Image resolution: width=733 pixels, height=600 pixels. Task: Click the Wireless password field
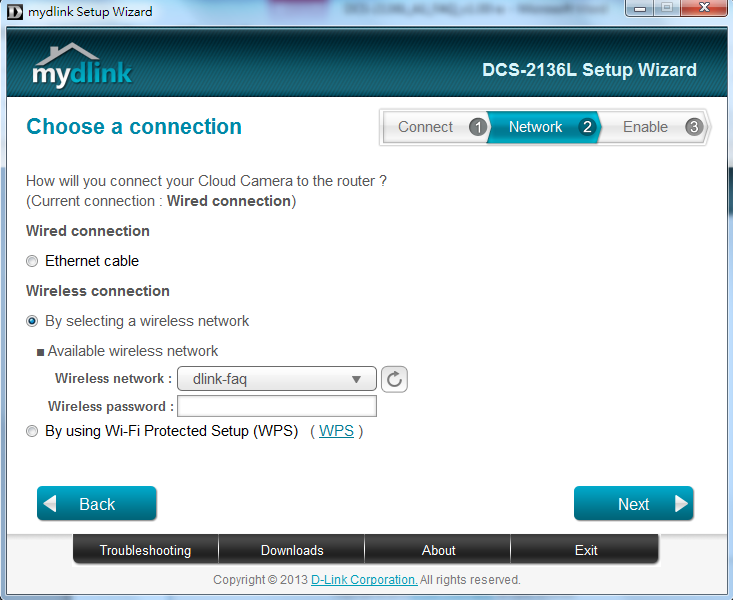(277, 406)
